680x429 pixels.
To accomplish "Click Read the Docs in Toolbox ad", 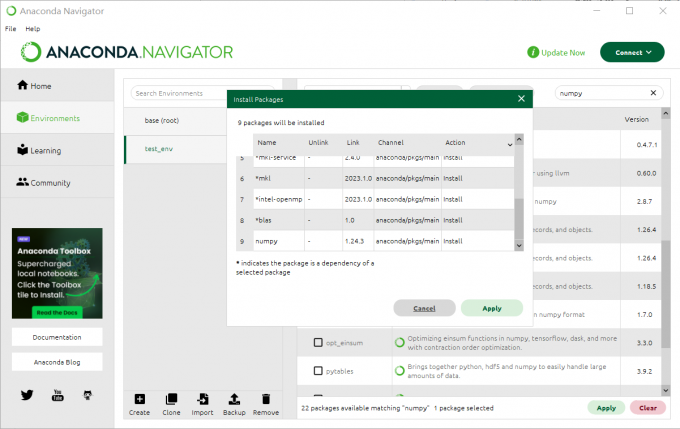I will pyautogui.click(x=57, y=312).
